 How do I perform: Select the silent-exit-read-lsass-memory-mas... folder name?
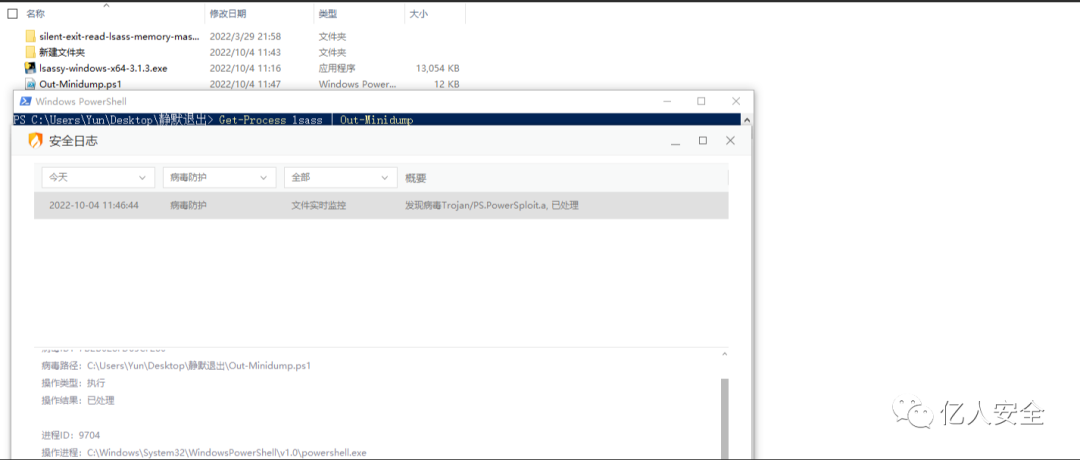(x=119, y=36)
